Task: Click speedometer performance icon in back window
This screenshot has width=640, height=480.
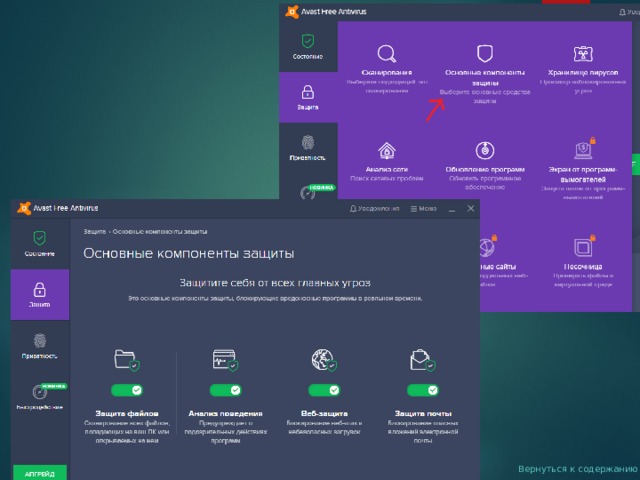Action: point(307,192)
